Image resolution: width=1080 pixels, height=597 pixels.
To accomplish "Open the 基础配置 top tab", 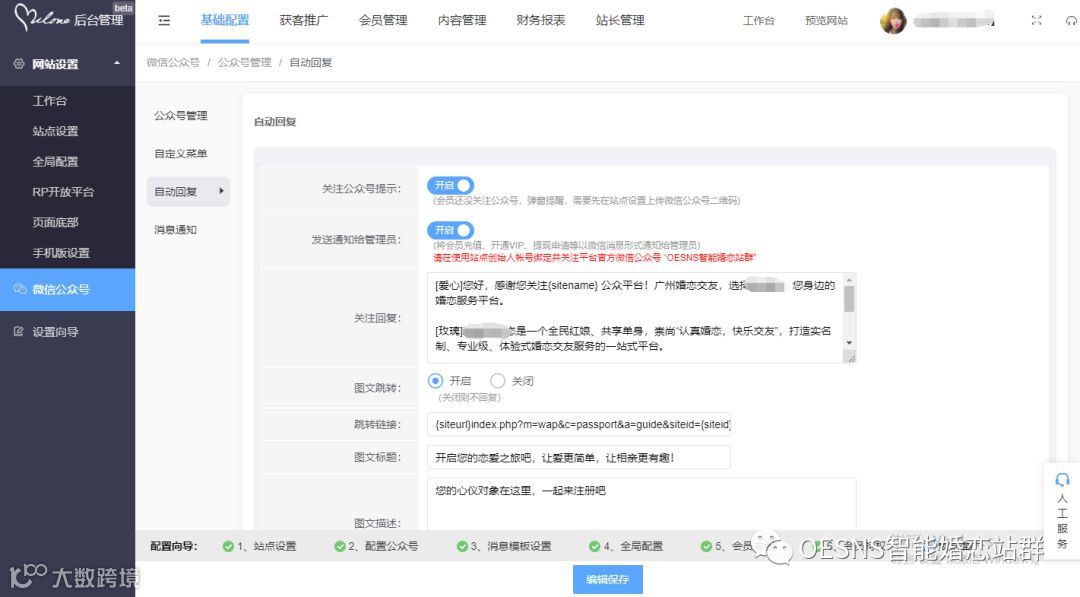I will pos(225,21).
